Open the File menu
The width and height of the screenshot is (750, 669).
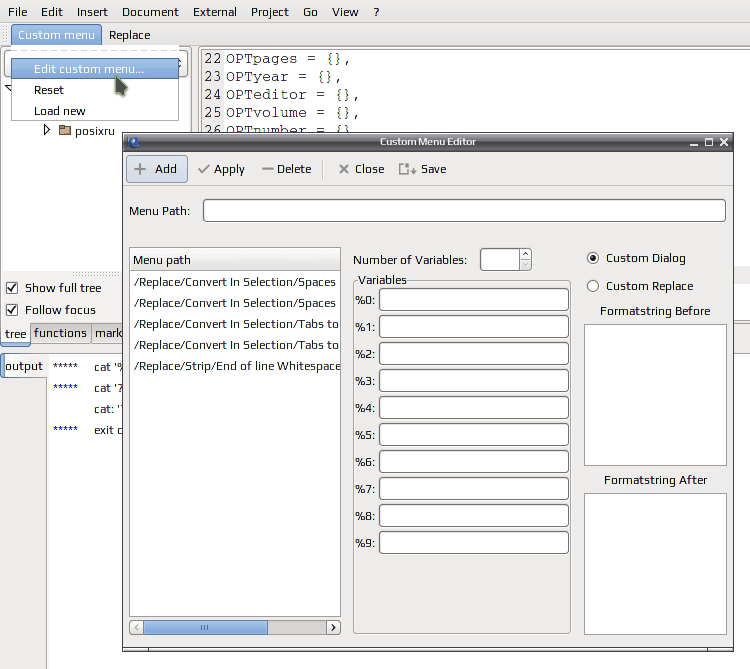click(18, 12)
